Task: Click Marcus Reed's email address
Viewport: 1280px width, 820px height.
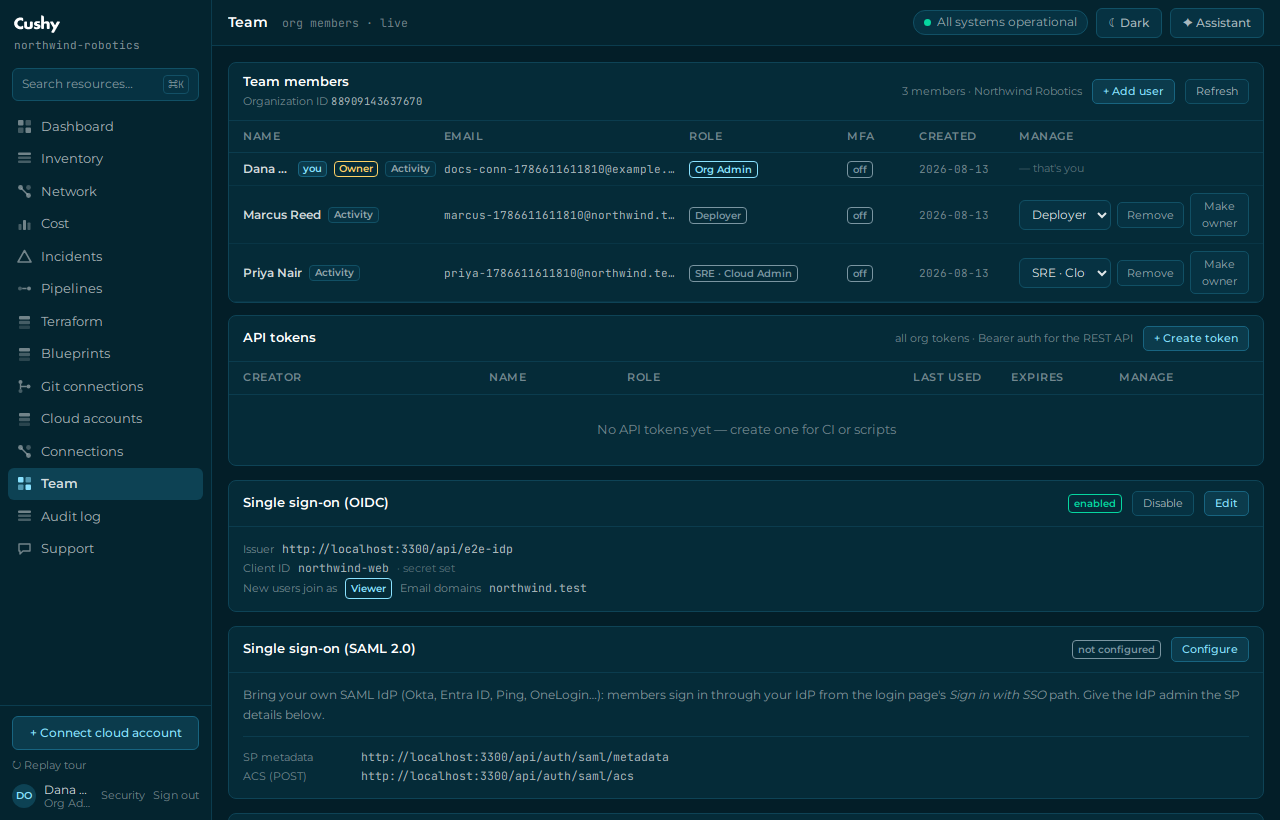Action: click(559, 215)
